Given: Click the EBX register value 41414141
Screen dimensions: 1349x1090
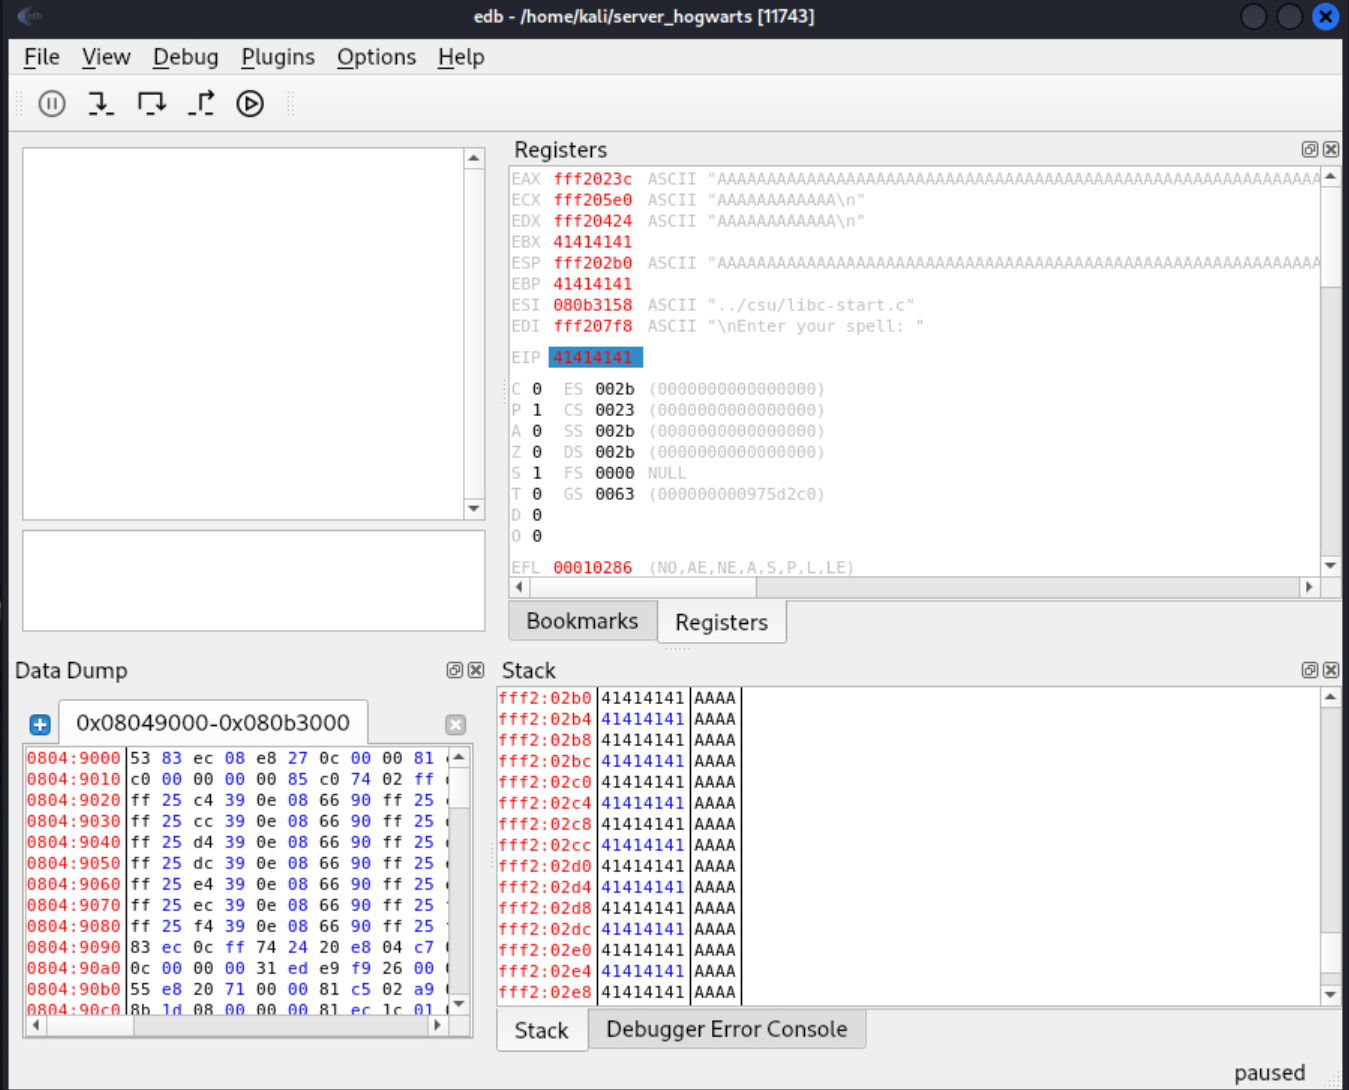Looking at the screenshot, I should coord(593,242).
